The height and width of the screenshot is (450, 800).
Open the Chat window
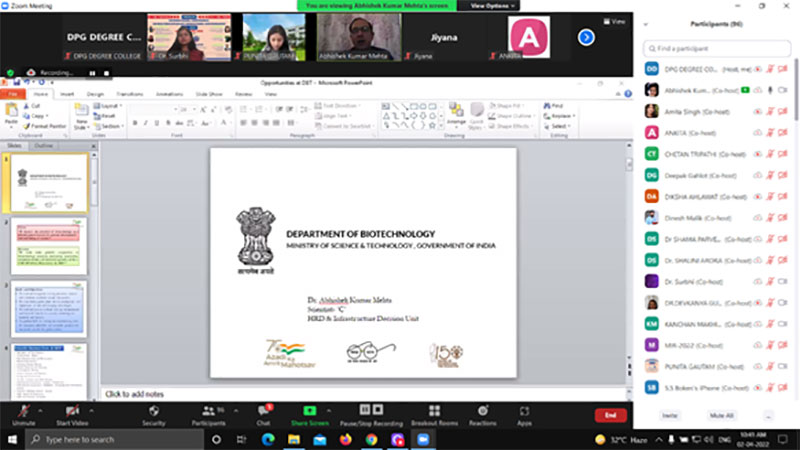coord(263,415)
